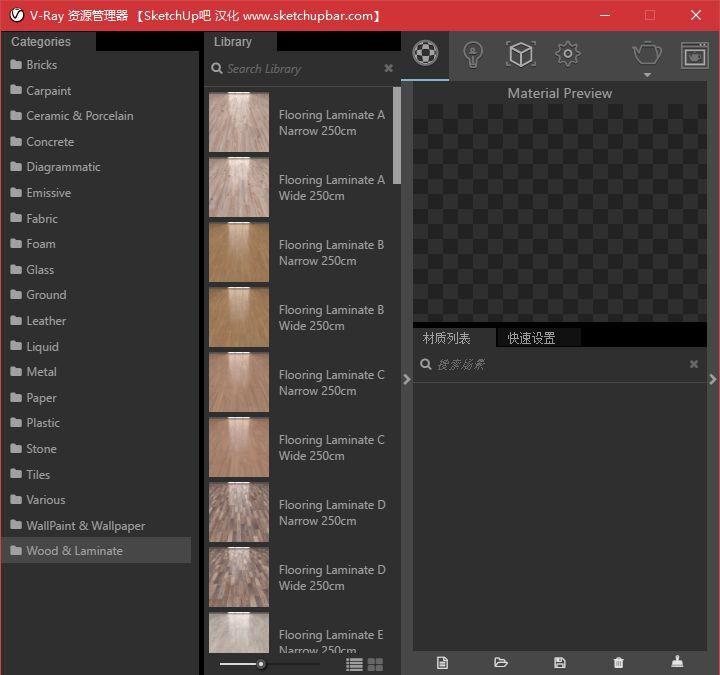
Task: Open the Fabric category
Action: [34, 219]
